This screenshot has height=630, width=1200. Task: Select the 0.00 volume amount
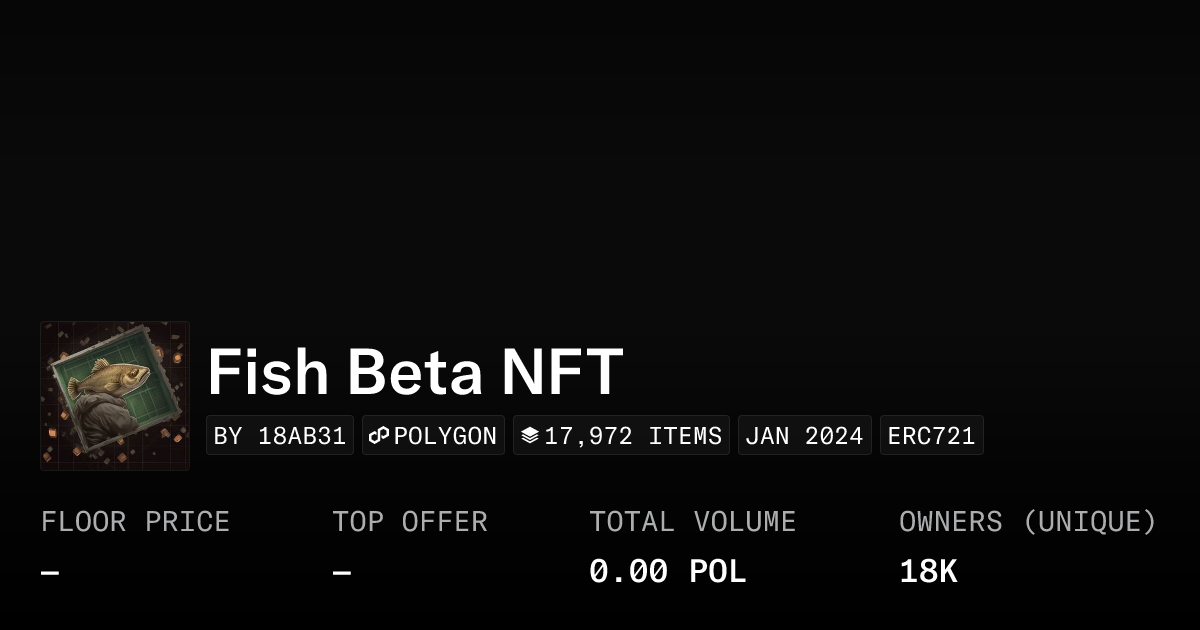(x=628, y=572)
